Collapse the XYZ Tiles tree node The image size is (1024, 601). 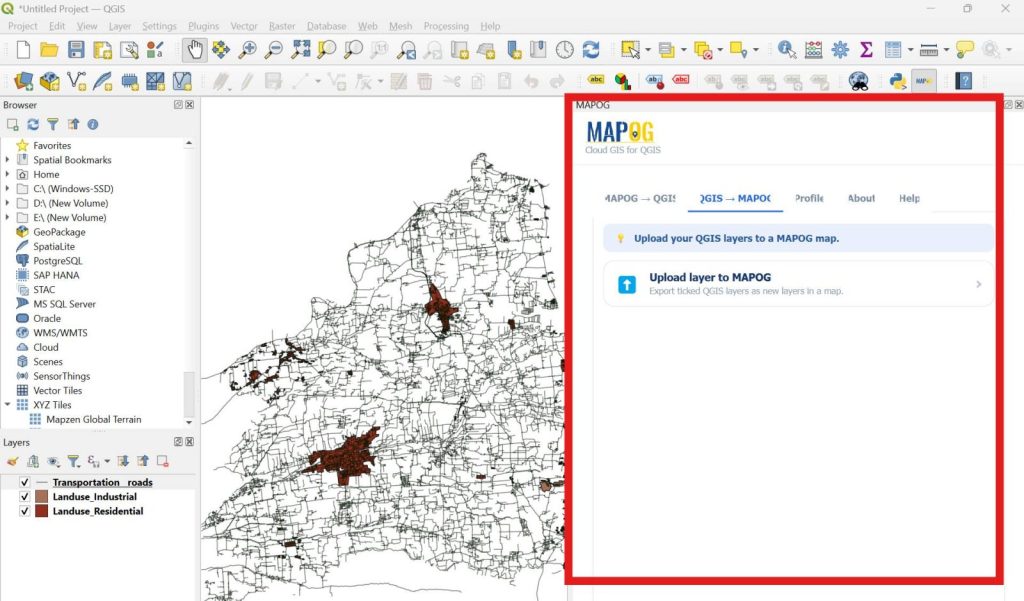7,404
